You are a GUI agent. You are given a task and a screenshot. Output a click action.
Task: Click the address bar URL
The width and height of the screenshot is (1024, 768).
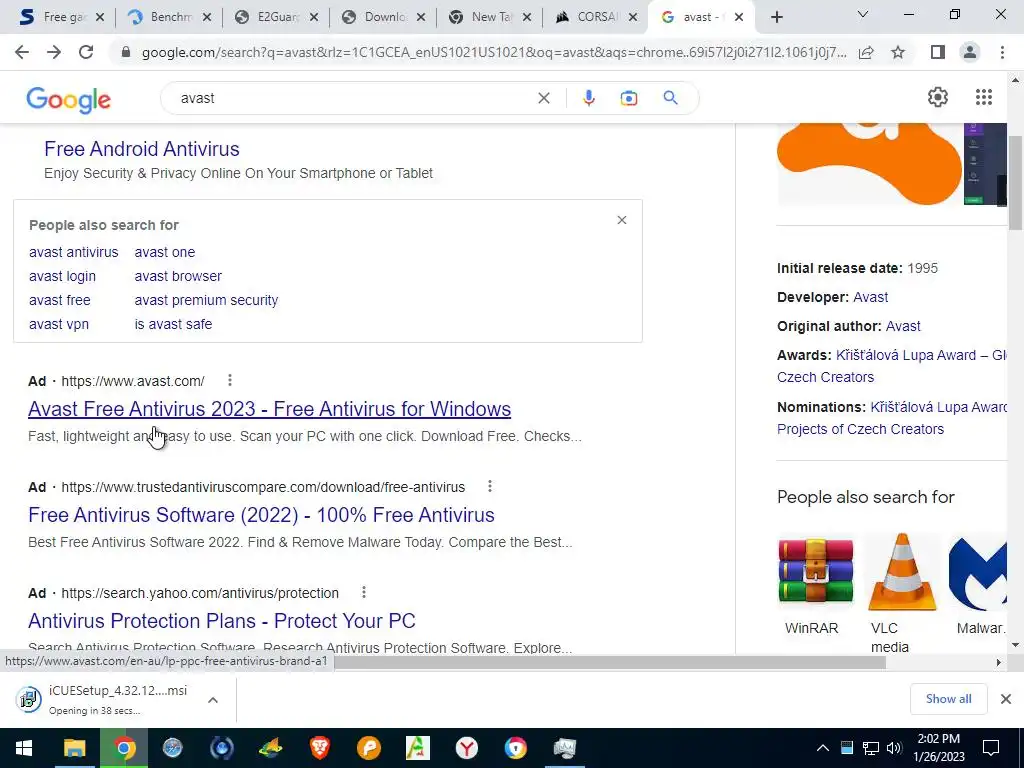pyautogui.click(x=494, y=52)
